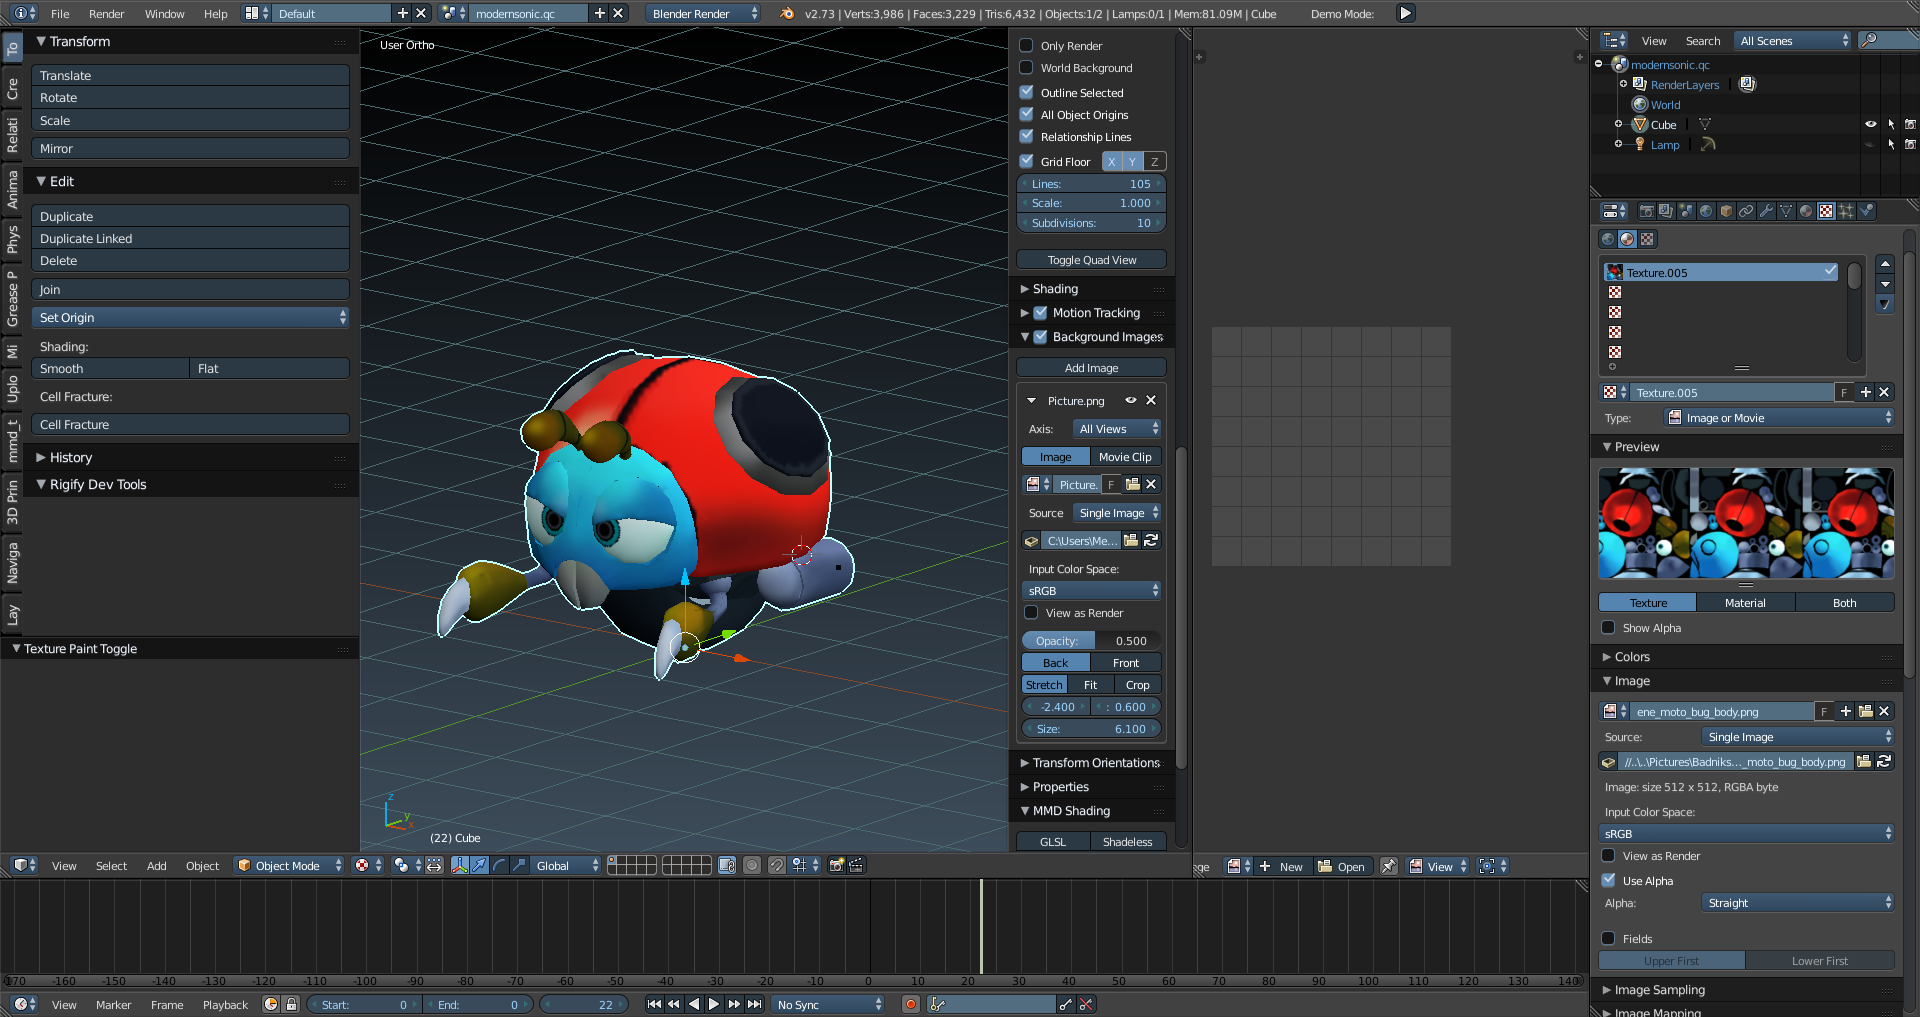Click the OpenGL render camera icon

point(836,865)
